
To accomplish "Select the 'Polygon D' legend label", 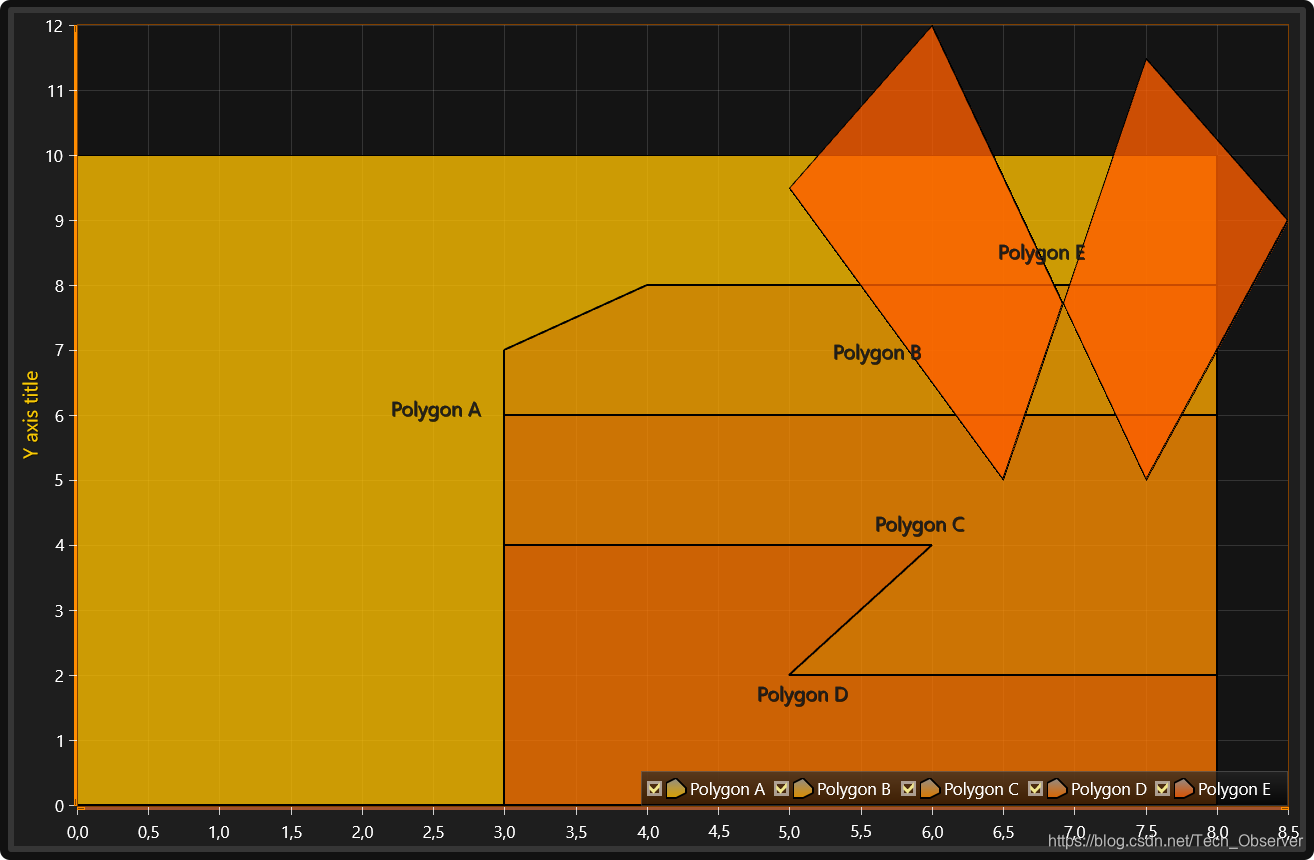I will point(1108,789).
